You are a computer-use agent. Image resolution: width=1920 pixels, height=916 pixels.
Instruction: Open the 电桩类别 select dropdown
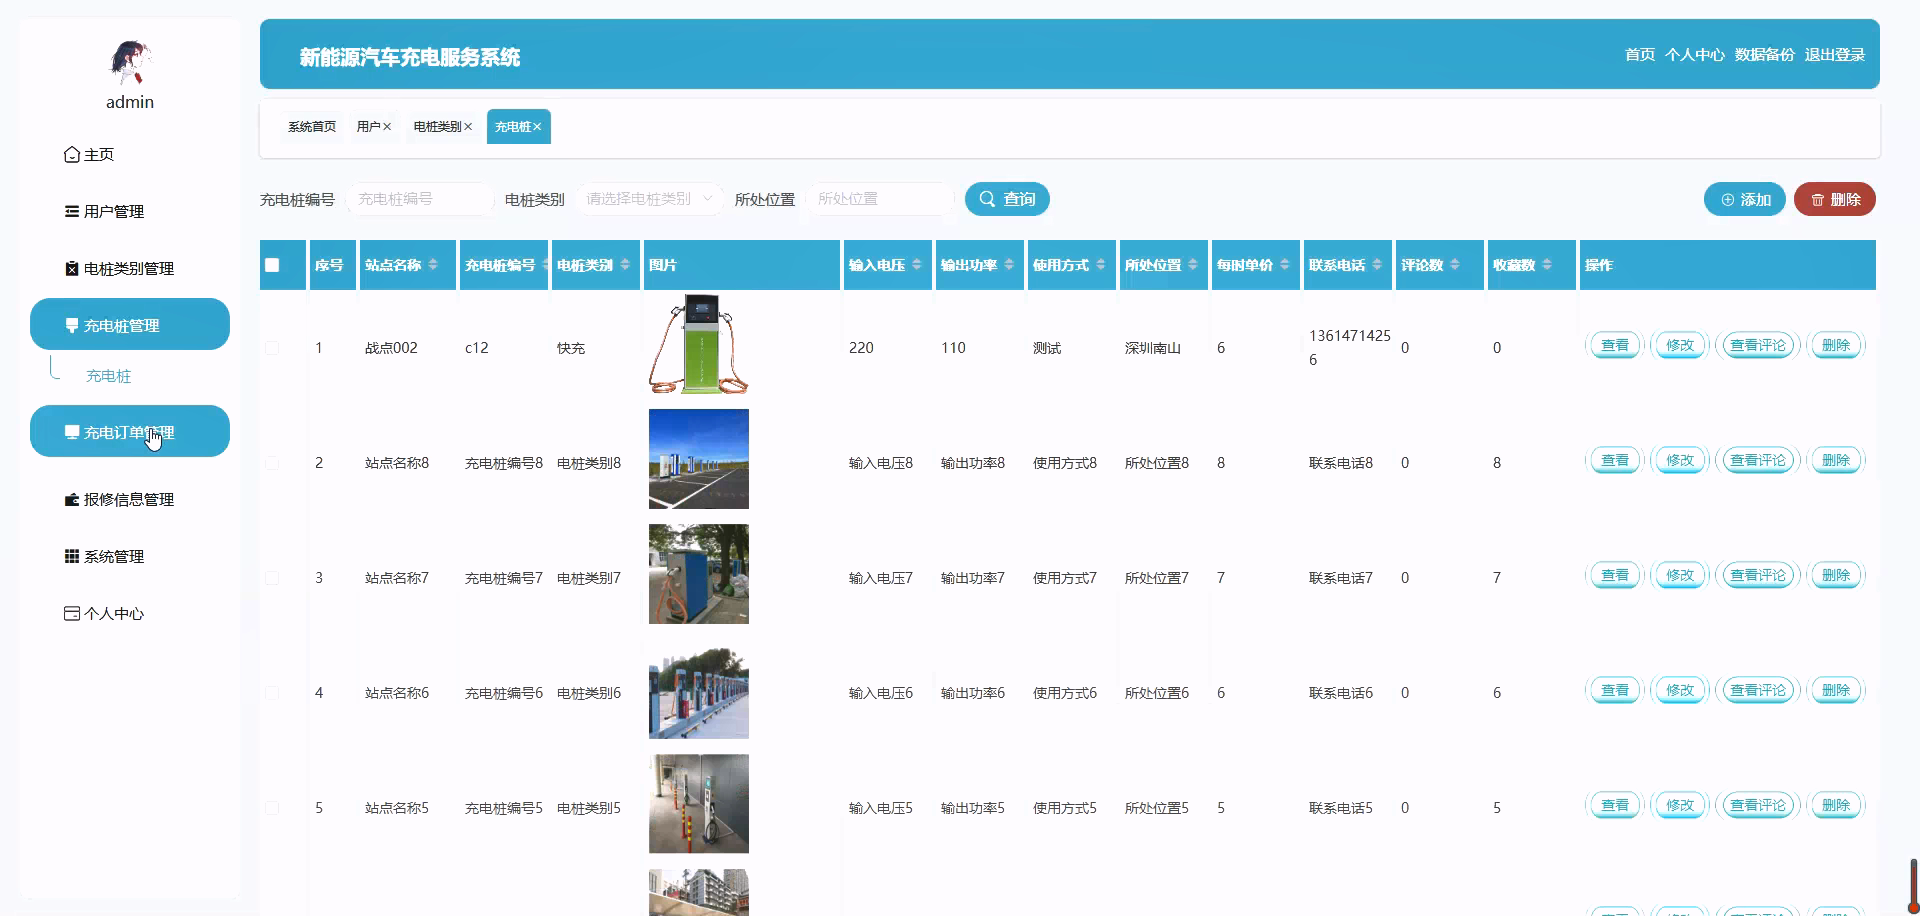[x=649, y=199]
